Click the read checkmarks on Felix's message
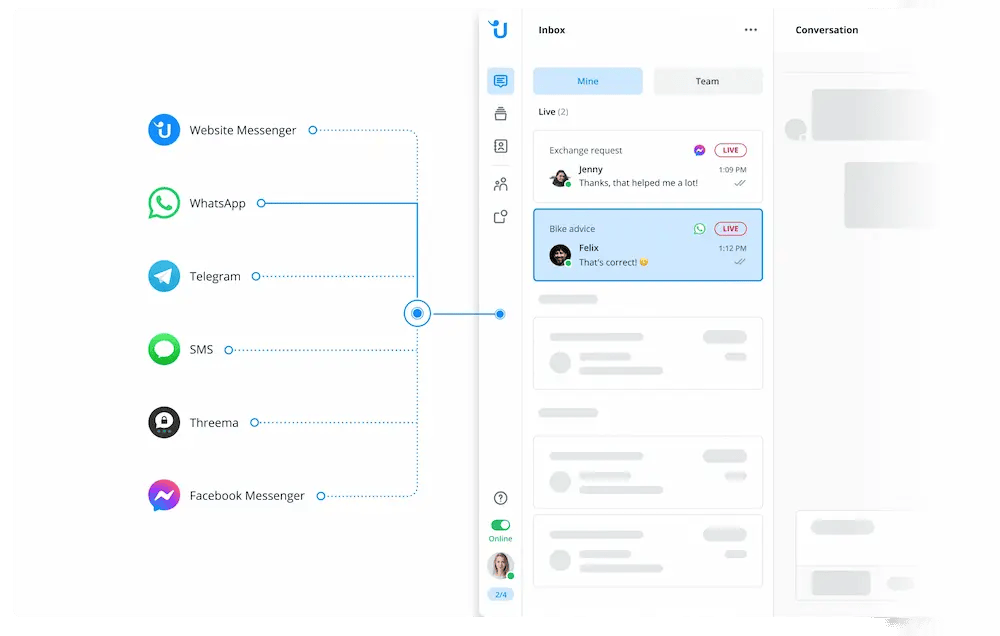This screenshot has width=1000, height=636. click(740, 262)
